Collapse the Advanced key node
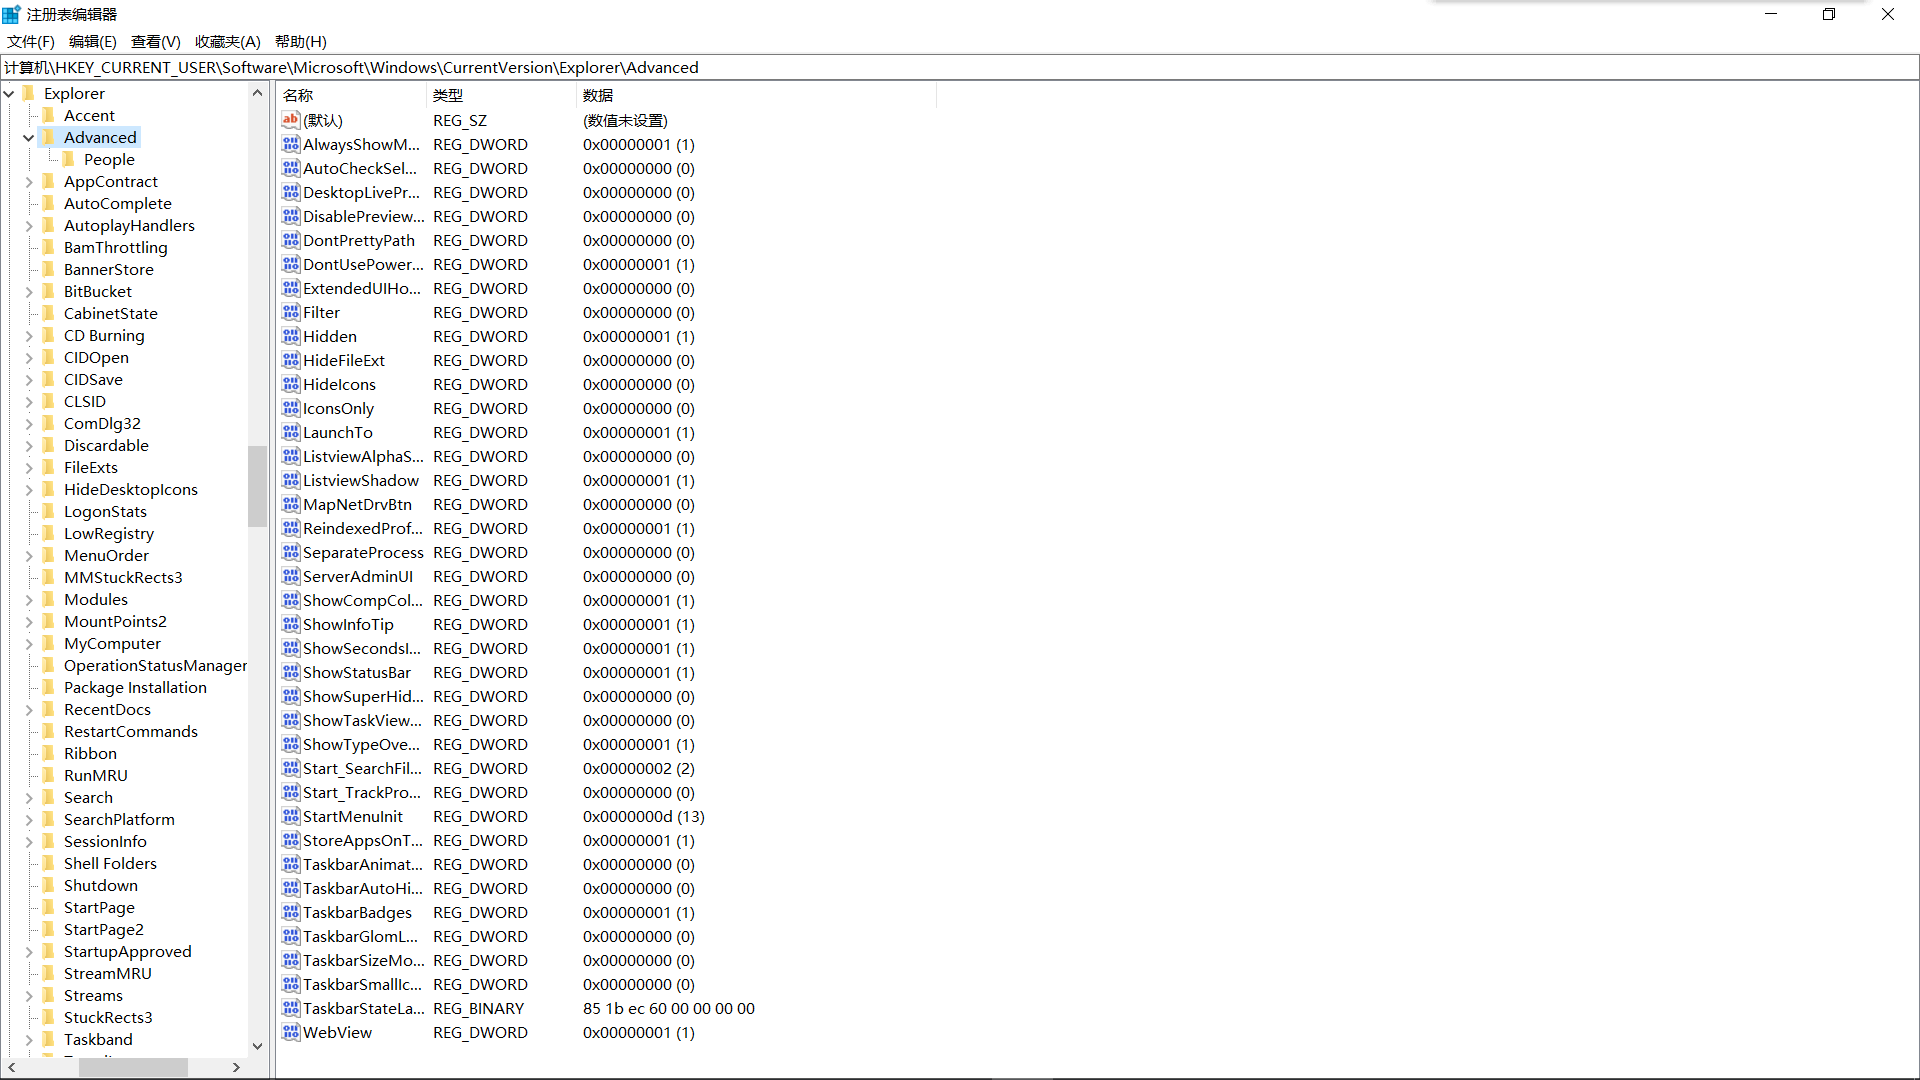 point(28,138)
